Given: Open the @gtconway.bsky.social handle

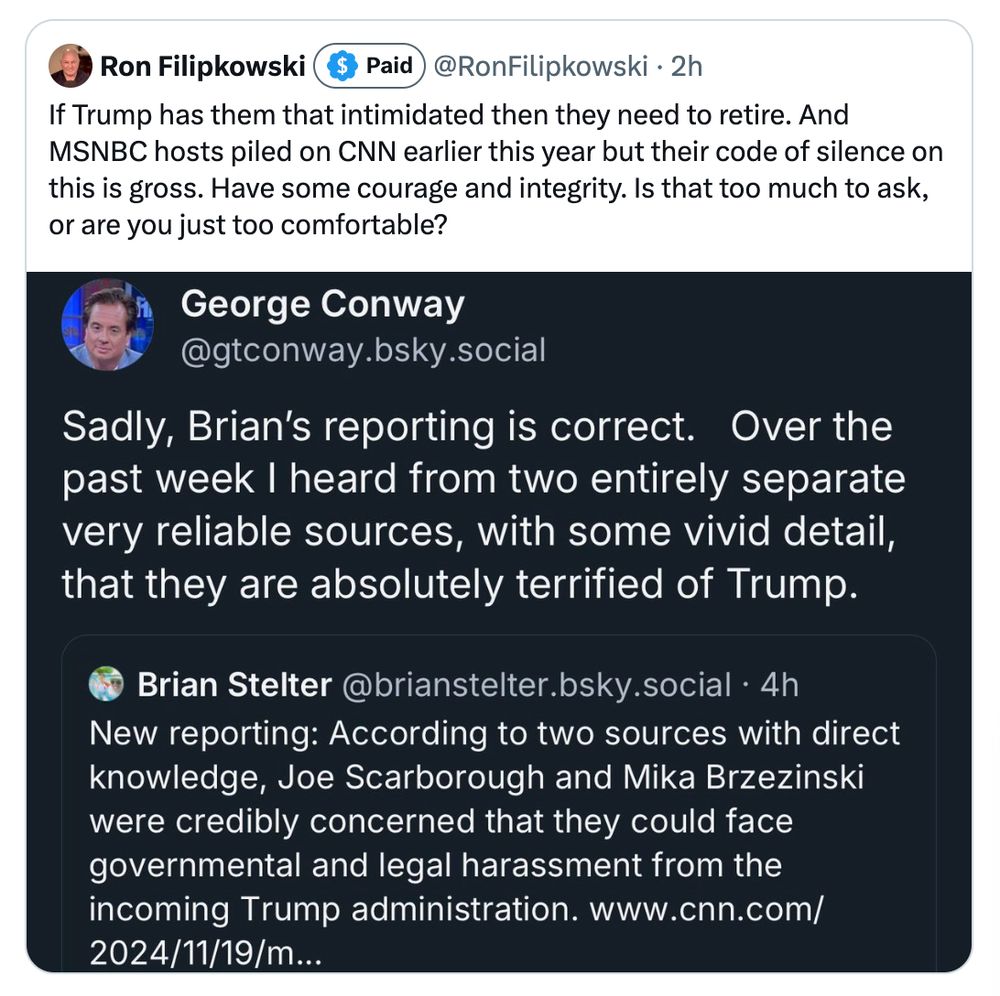Looking at the screenshot, I should 363,350.
